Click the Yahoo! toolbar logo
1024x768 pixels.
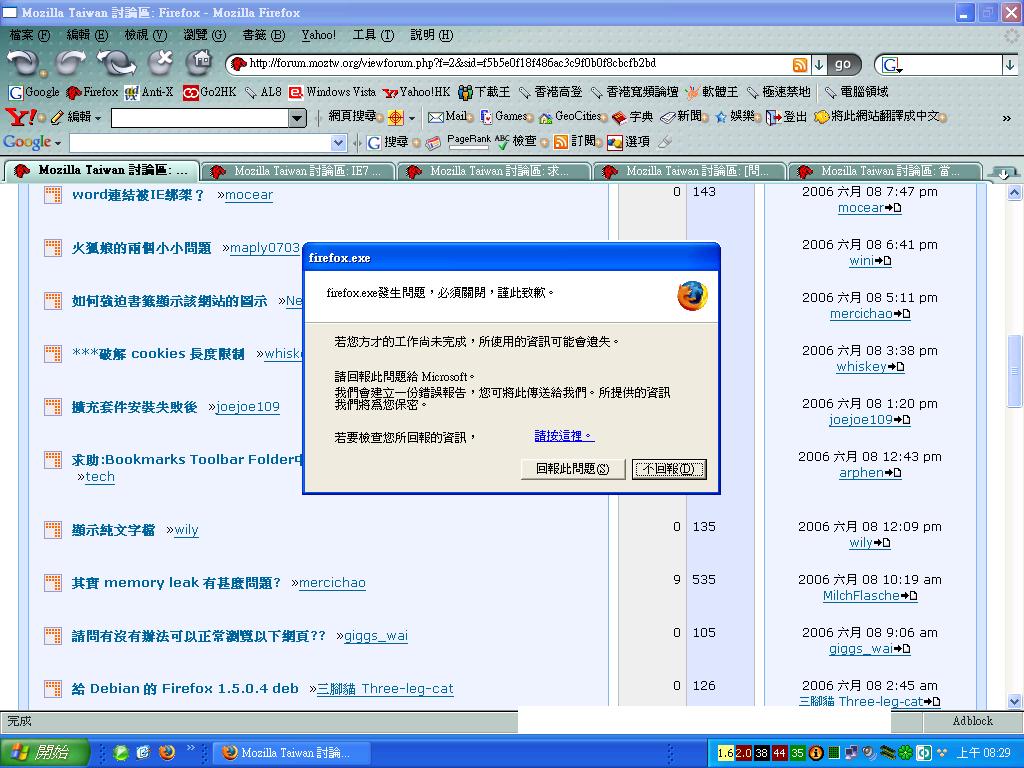click(20, 117)
